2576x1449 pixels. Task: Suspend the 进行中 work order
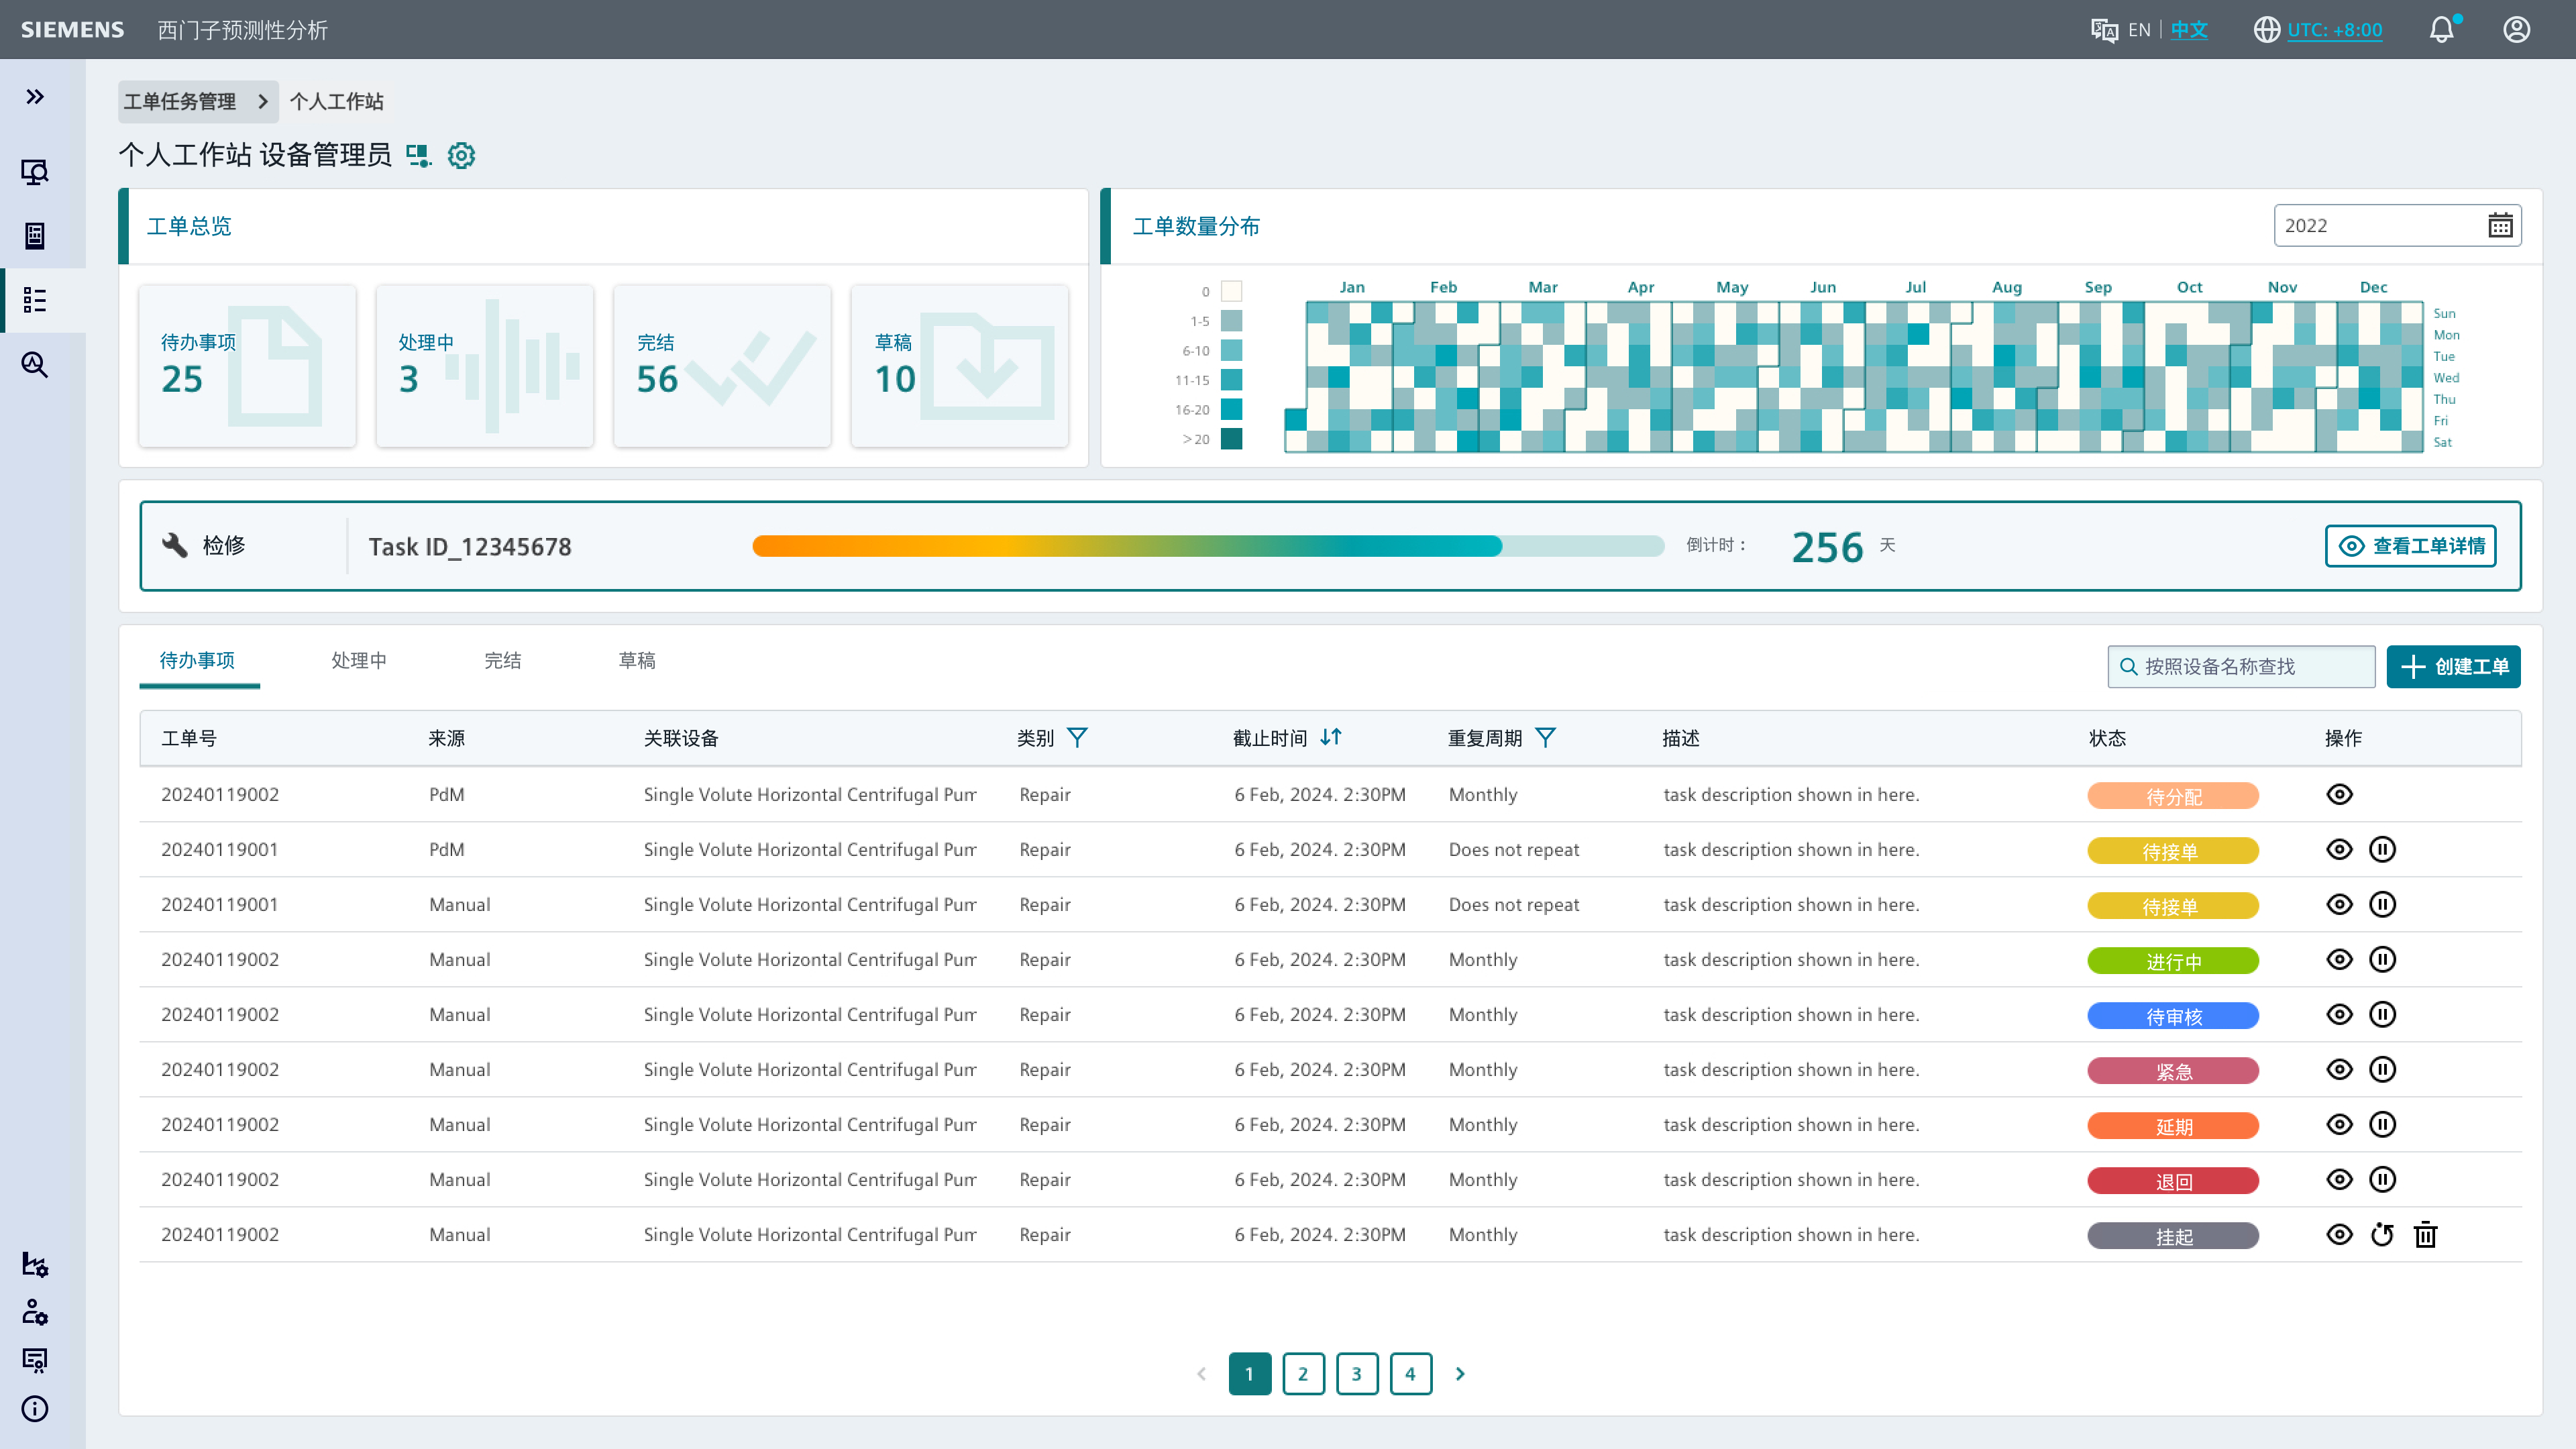tap(2382, 959)
